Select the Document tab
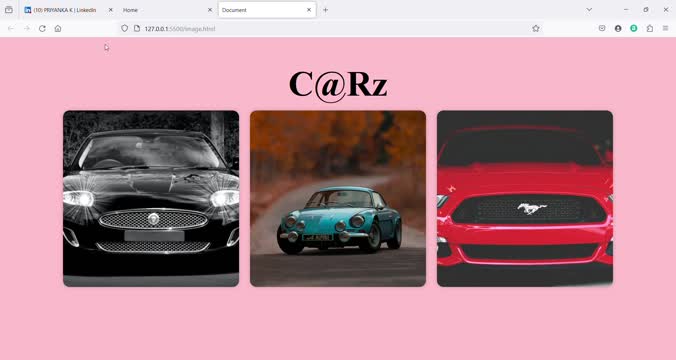 coord(267,10)
